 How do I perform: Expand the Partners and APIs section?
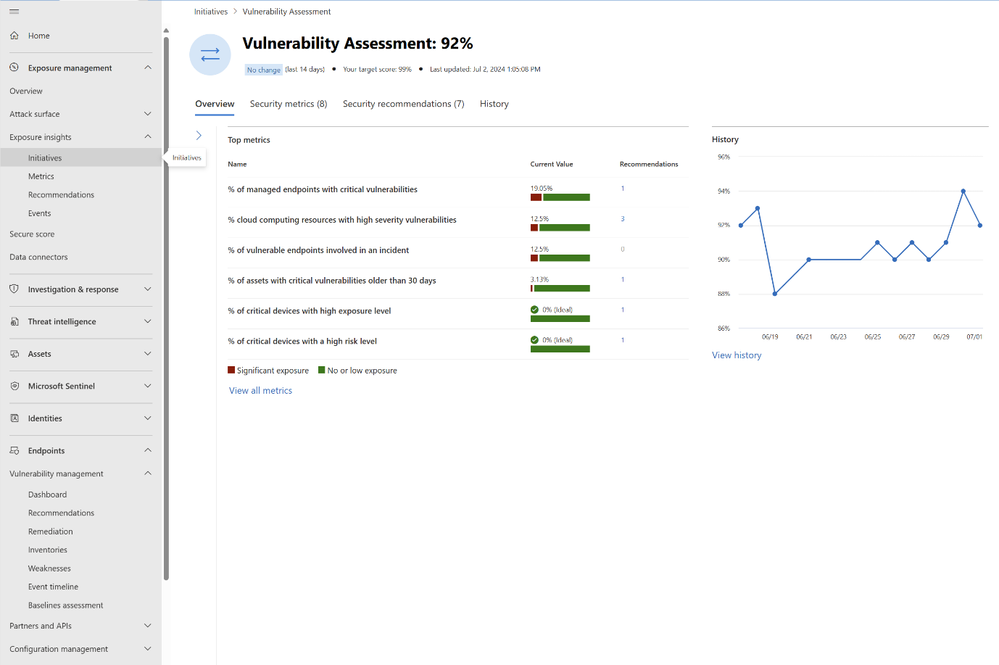pos(147,626)
